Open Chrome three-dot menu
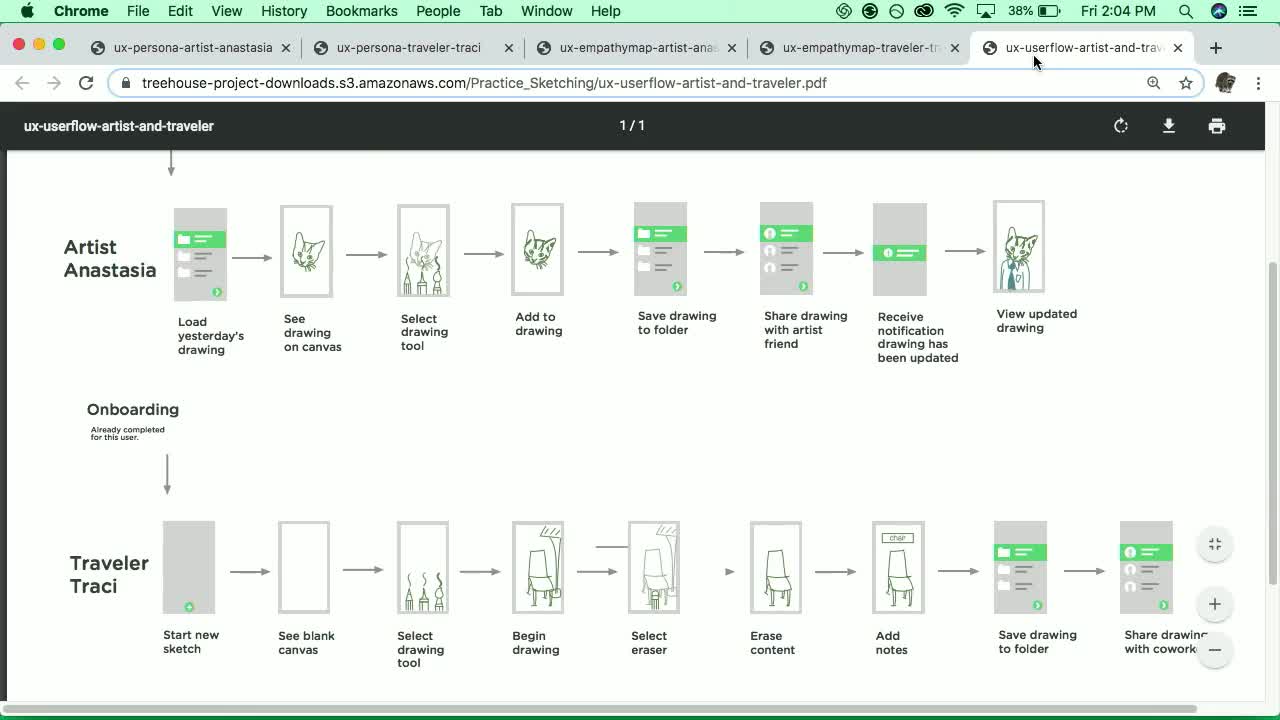Image resolution: width=1280 pixels, height=720 pixels. click(1258, 83)
